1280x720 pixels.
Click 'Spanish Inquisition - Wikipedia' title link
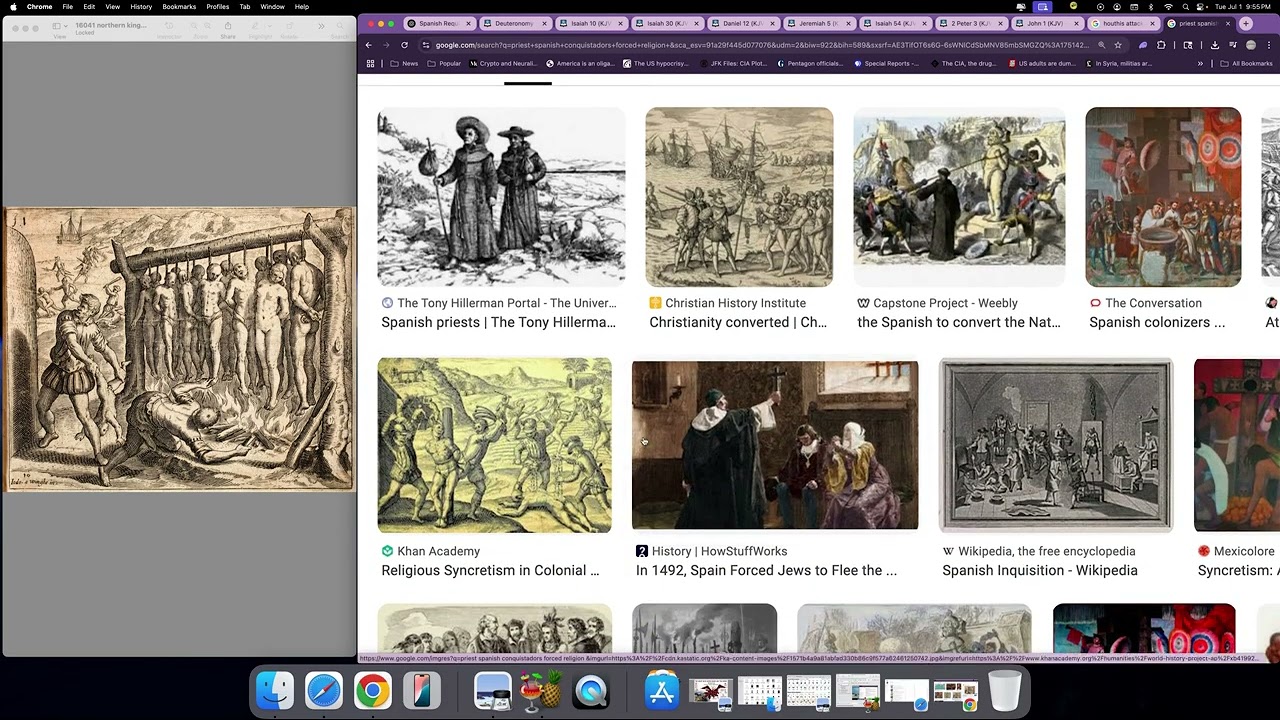(x=1040, y=570)
